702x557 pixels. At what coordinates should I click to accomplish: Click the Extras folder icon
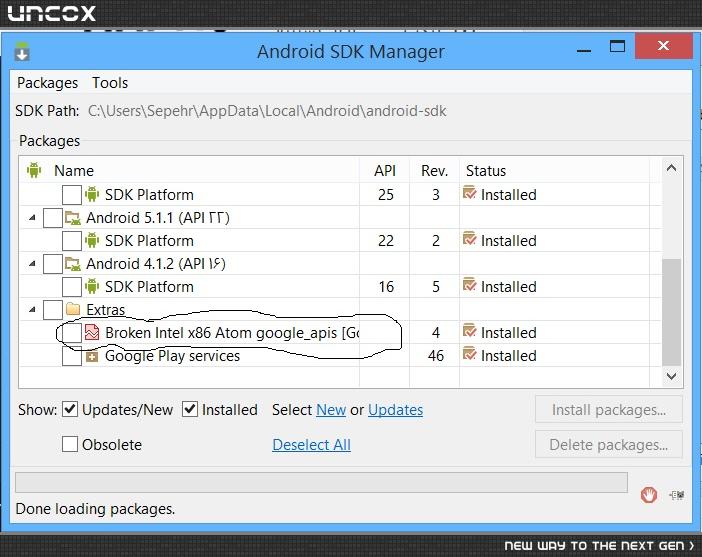(73, 309)
